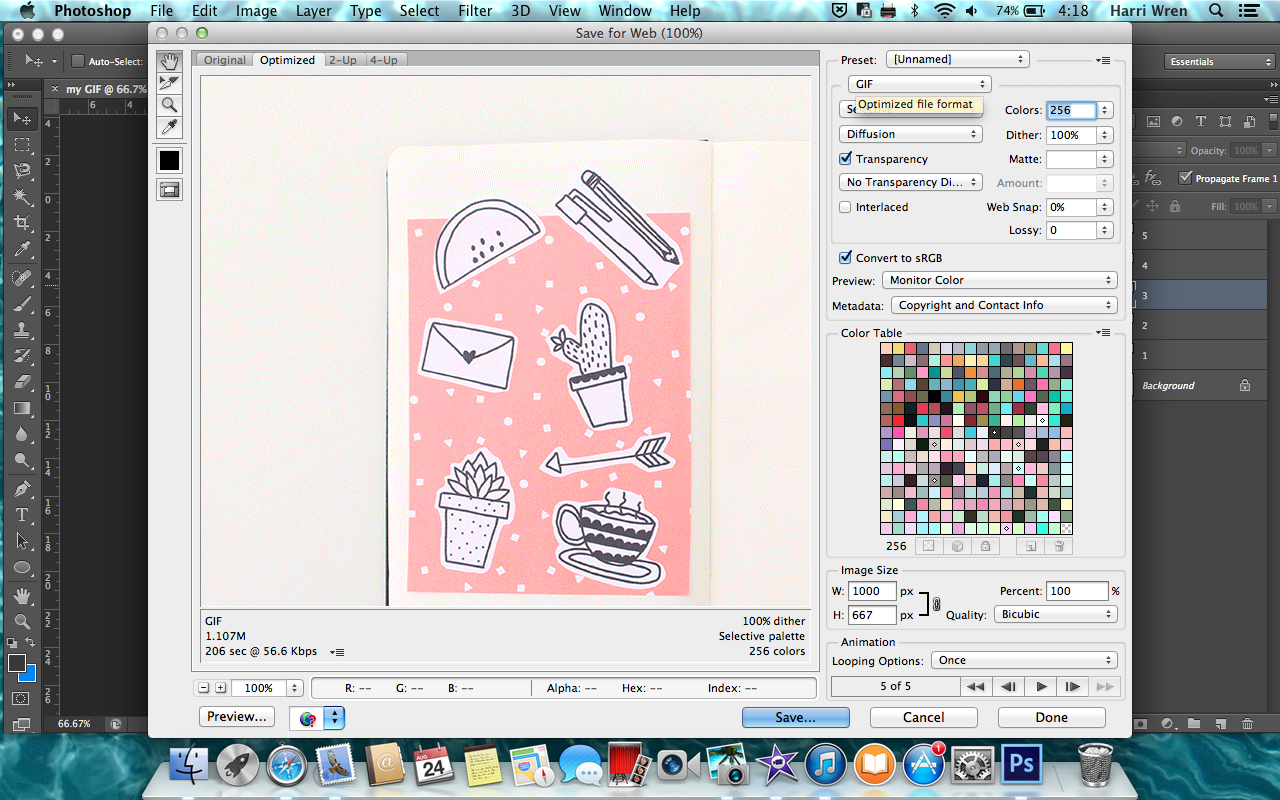Toggle slices visibility button in Save for Web

coord(169,189)
